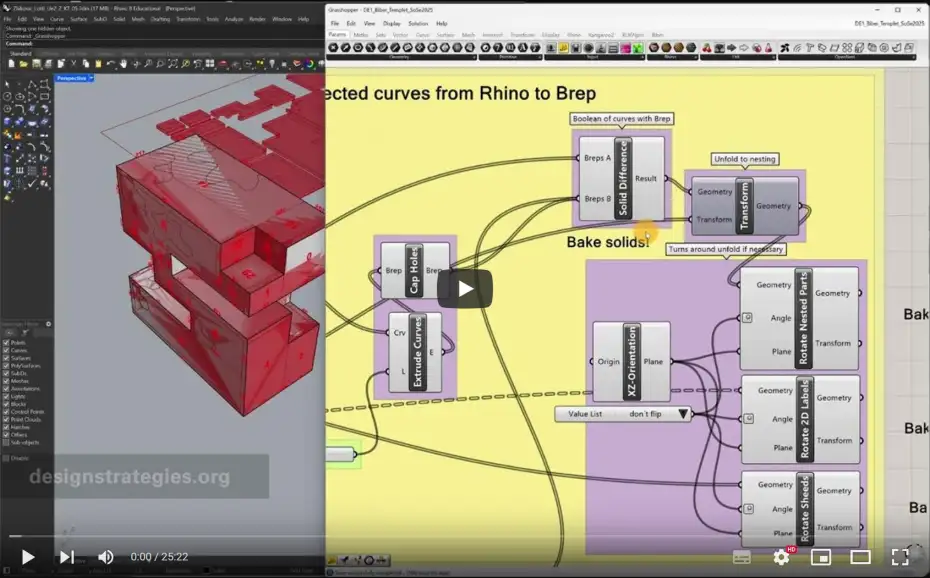Image resolution: width=930 pixels, height=578 pixels.
Task: Open the Rhino Open File folder icon
Action: 21,65
